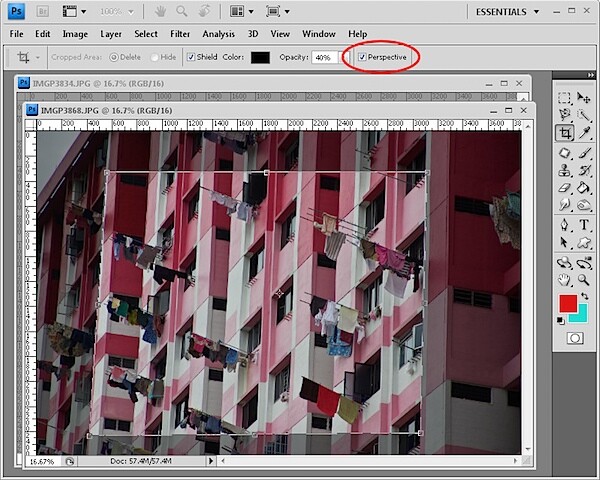
Task: Select the Type tool
Action: (584, 225)
